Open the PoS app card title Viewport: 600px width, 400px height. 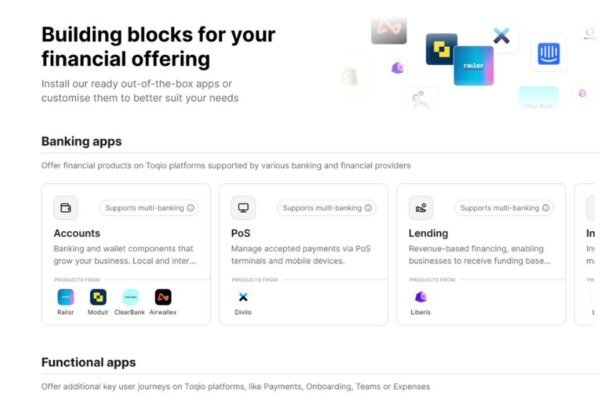241,233
